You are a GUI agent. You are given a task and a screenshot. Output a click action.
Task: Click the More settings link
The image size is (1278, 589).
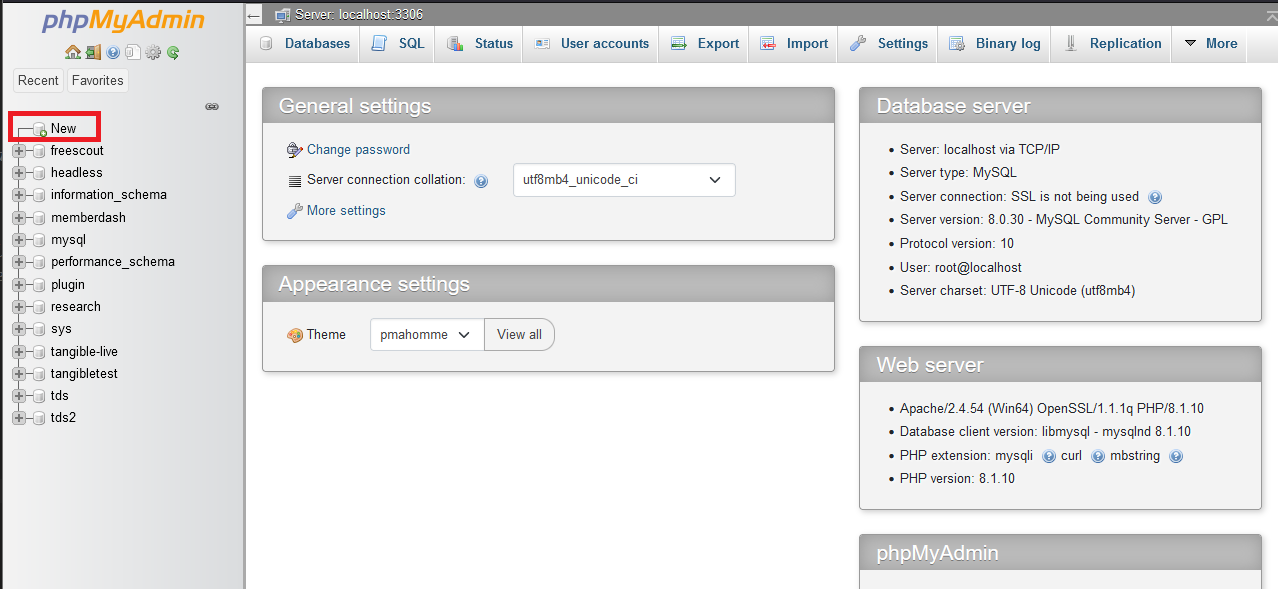344,210
